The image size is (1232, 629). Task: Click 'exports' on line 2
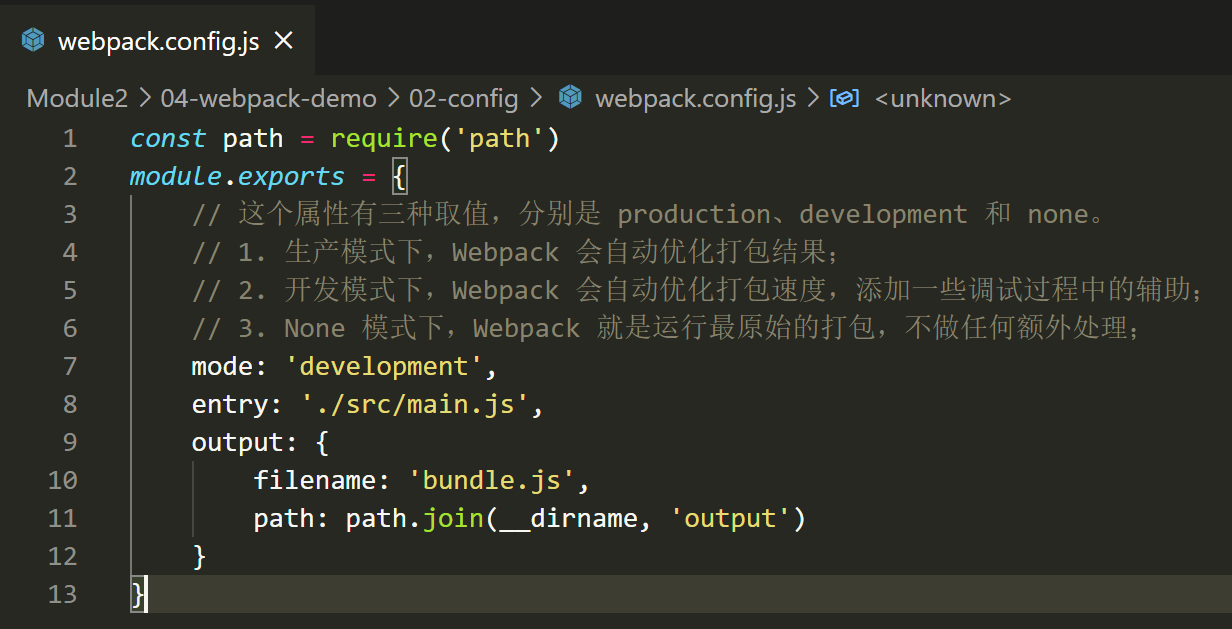click(291, 176)
